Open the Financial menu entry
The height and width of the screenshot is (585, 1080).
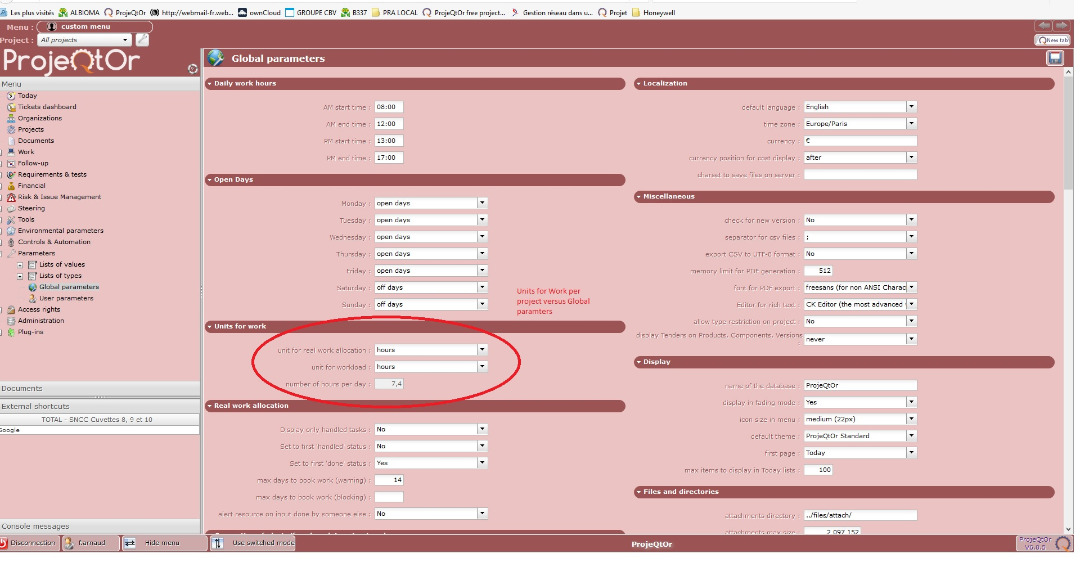(x=31, y=186)
